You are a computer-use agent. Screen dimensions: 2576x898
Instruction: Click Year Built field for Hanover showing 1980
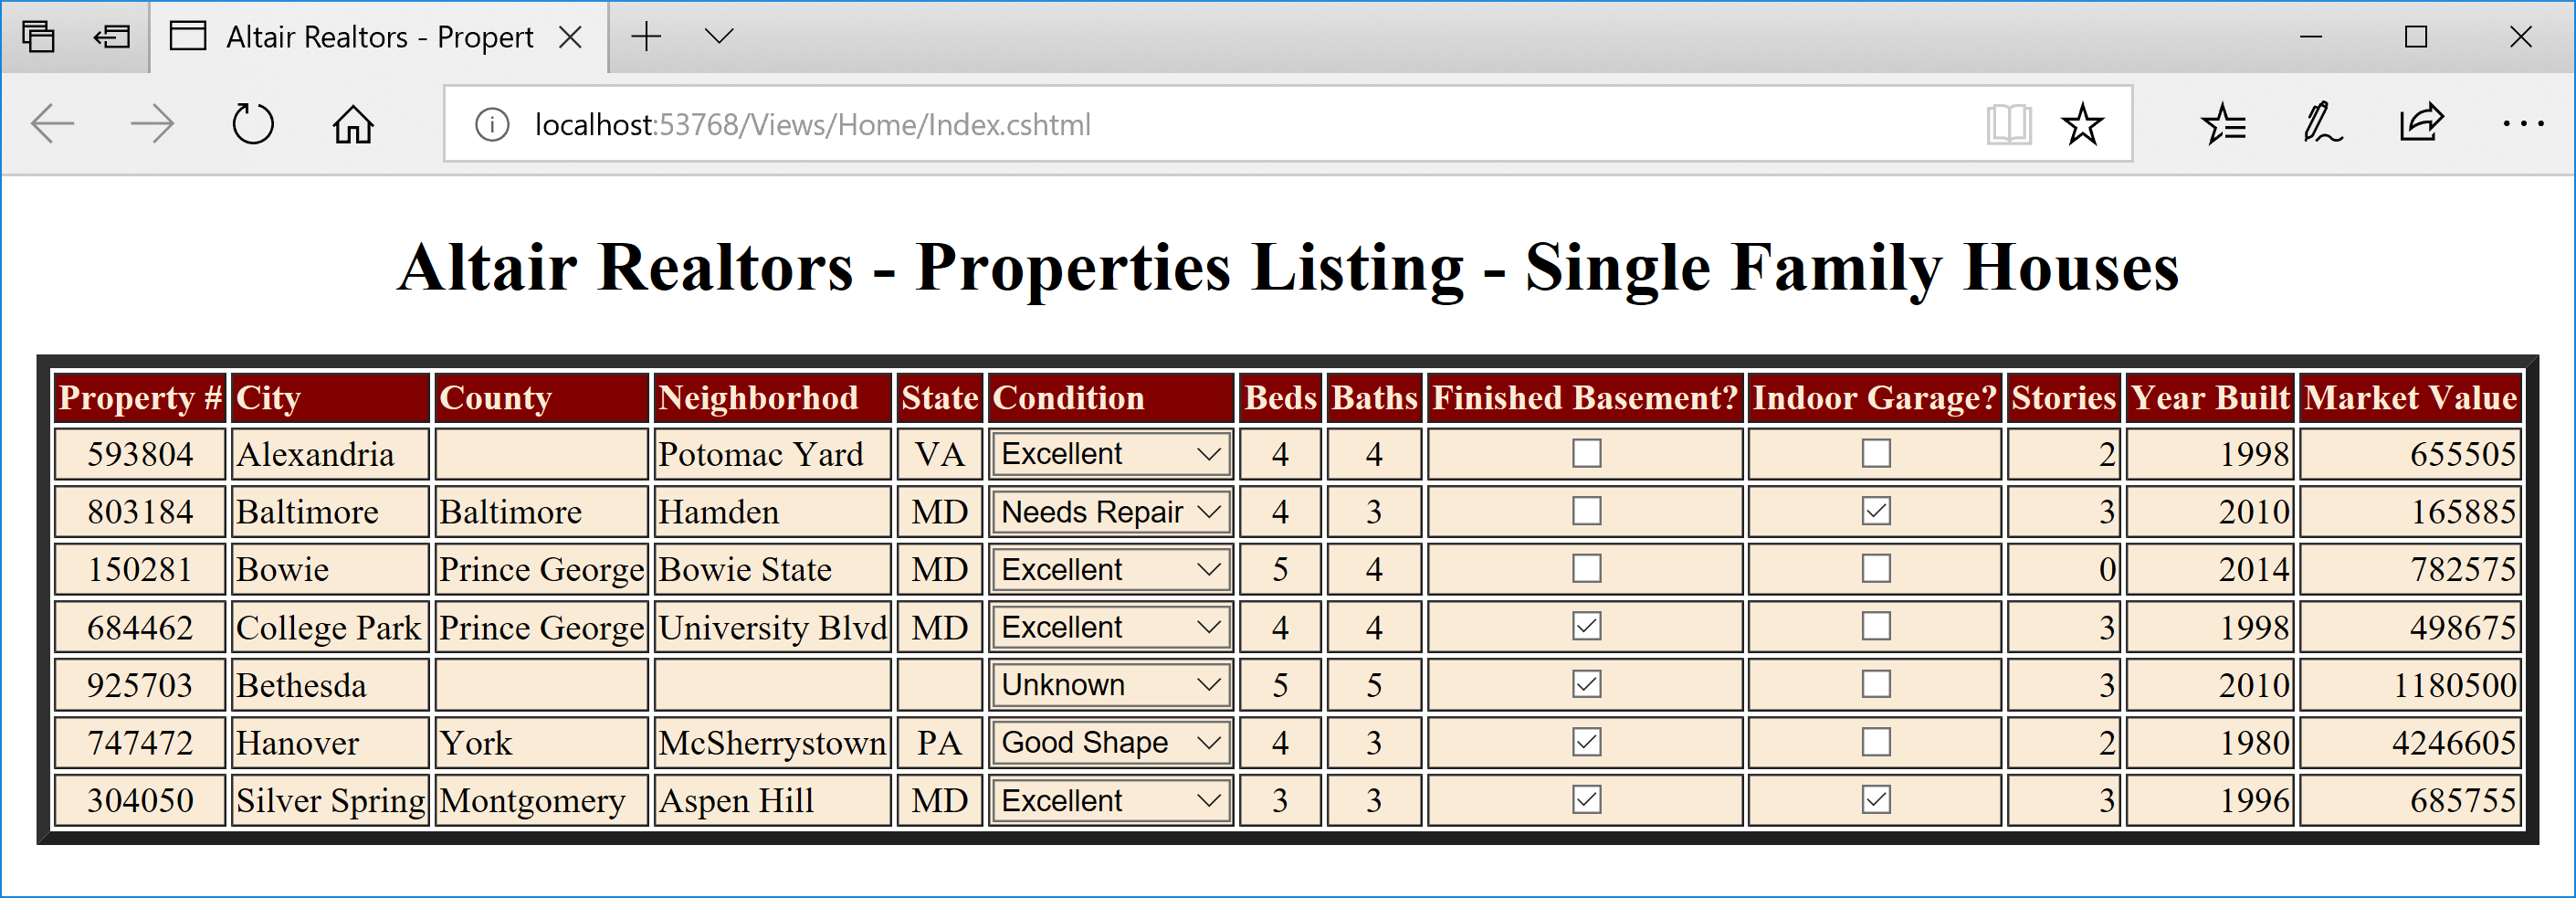(x=2210, y=742)
